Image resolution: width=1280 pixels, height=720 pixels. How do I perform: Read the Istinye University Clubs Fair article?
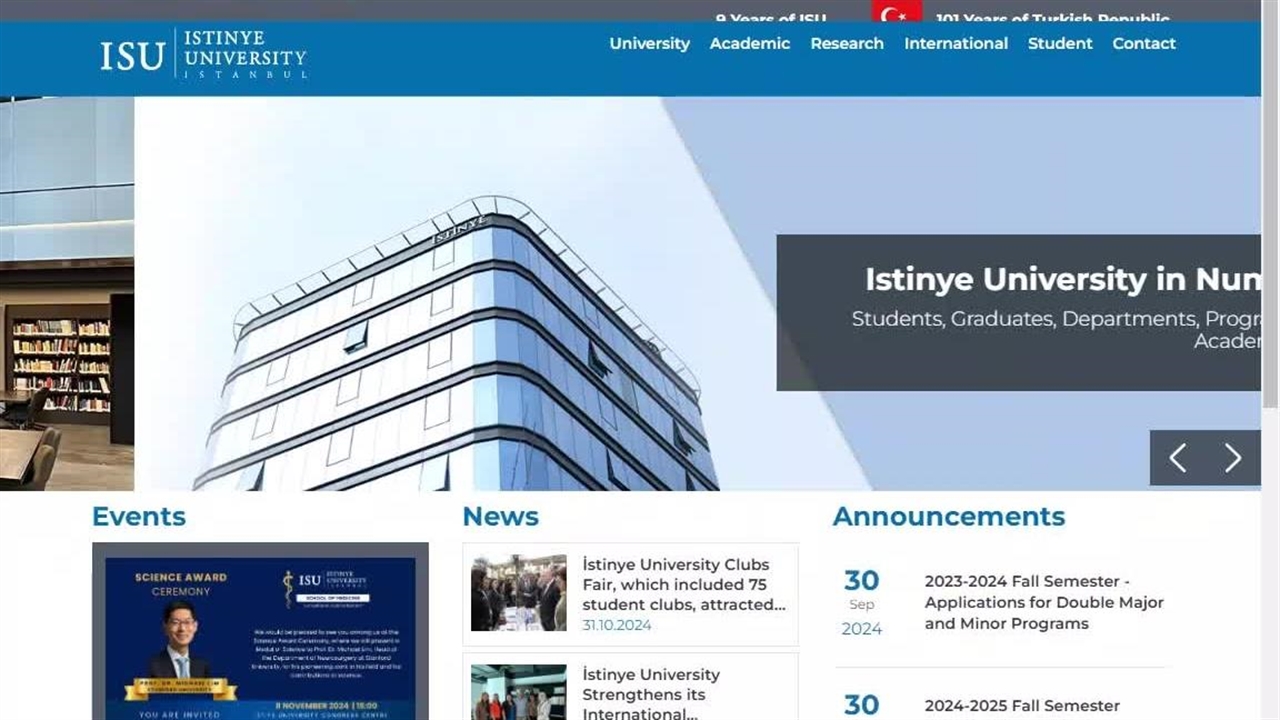point(684,584)
